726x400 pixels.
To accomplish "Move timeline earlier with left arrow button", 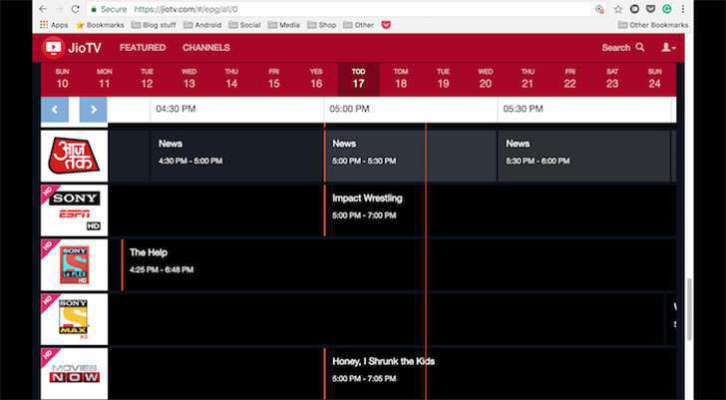I will pos(55,110).
